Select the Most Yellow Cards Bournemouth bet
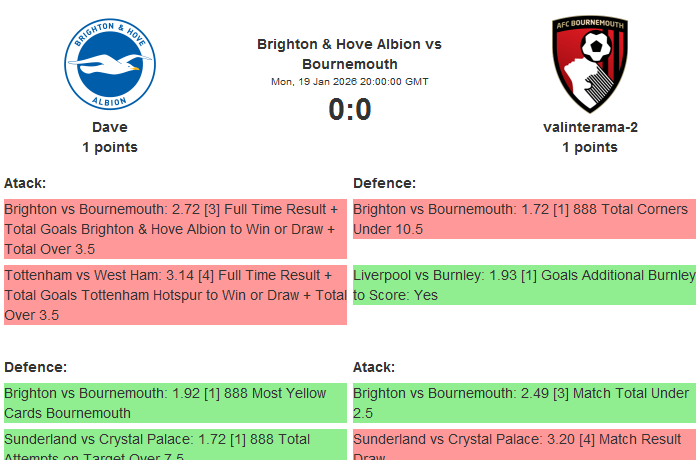700x460 pixels. (175, 403)
